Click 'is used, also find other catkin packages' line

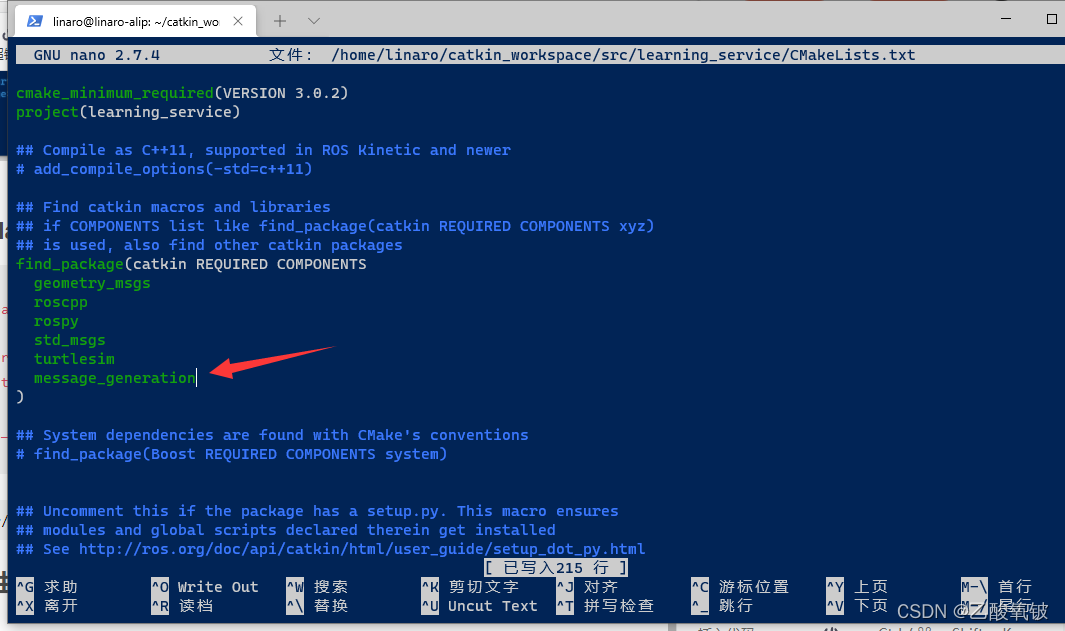point(209,245)
